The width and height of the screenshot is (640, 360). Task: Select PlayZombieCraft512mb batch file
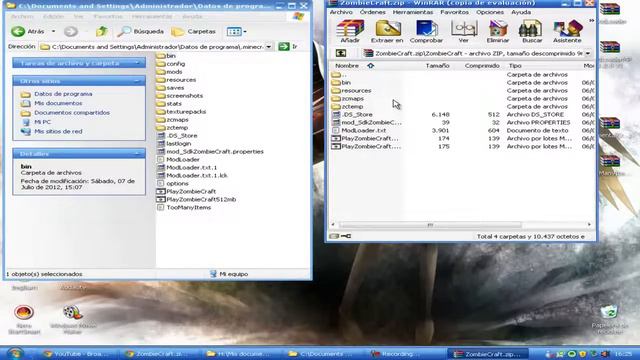coord(197,200)
